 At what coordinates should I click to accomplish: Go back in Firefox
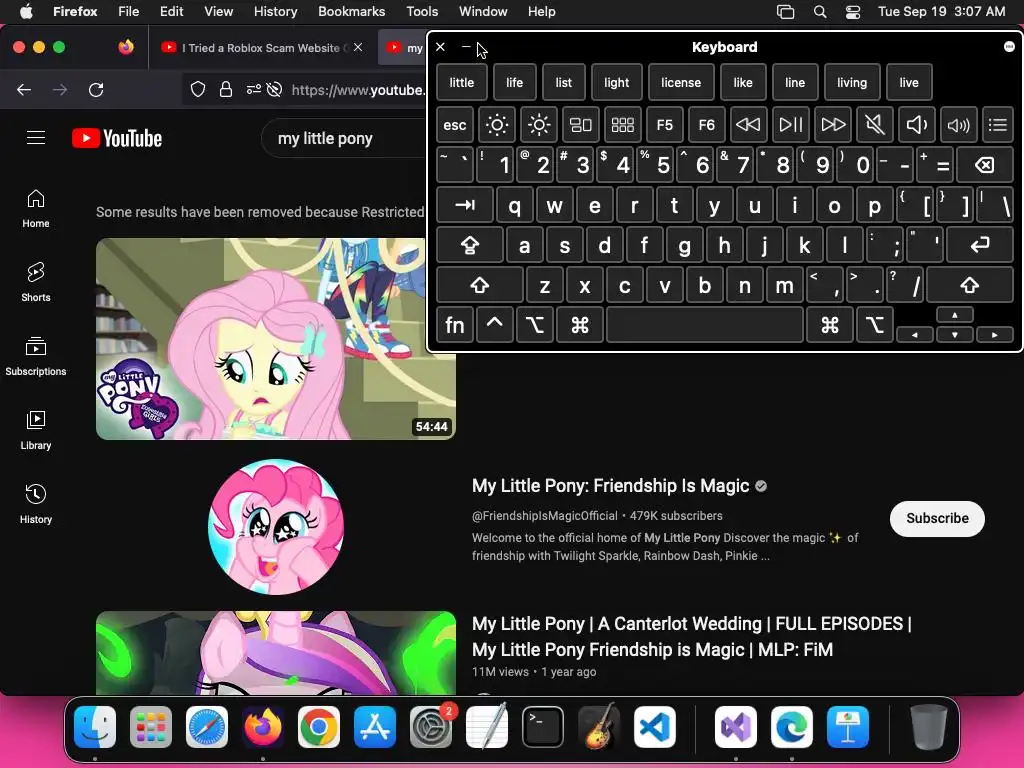pos(24,89)
